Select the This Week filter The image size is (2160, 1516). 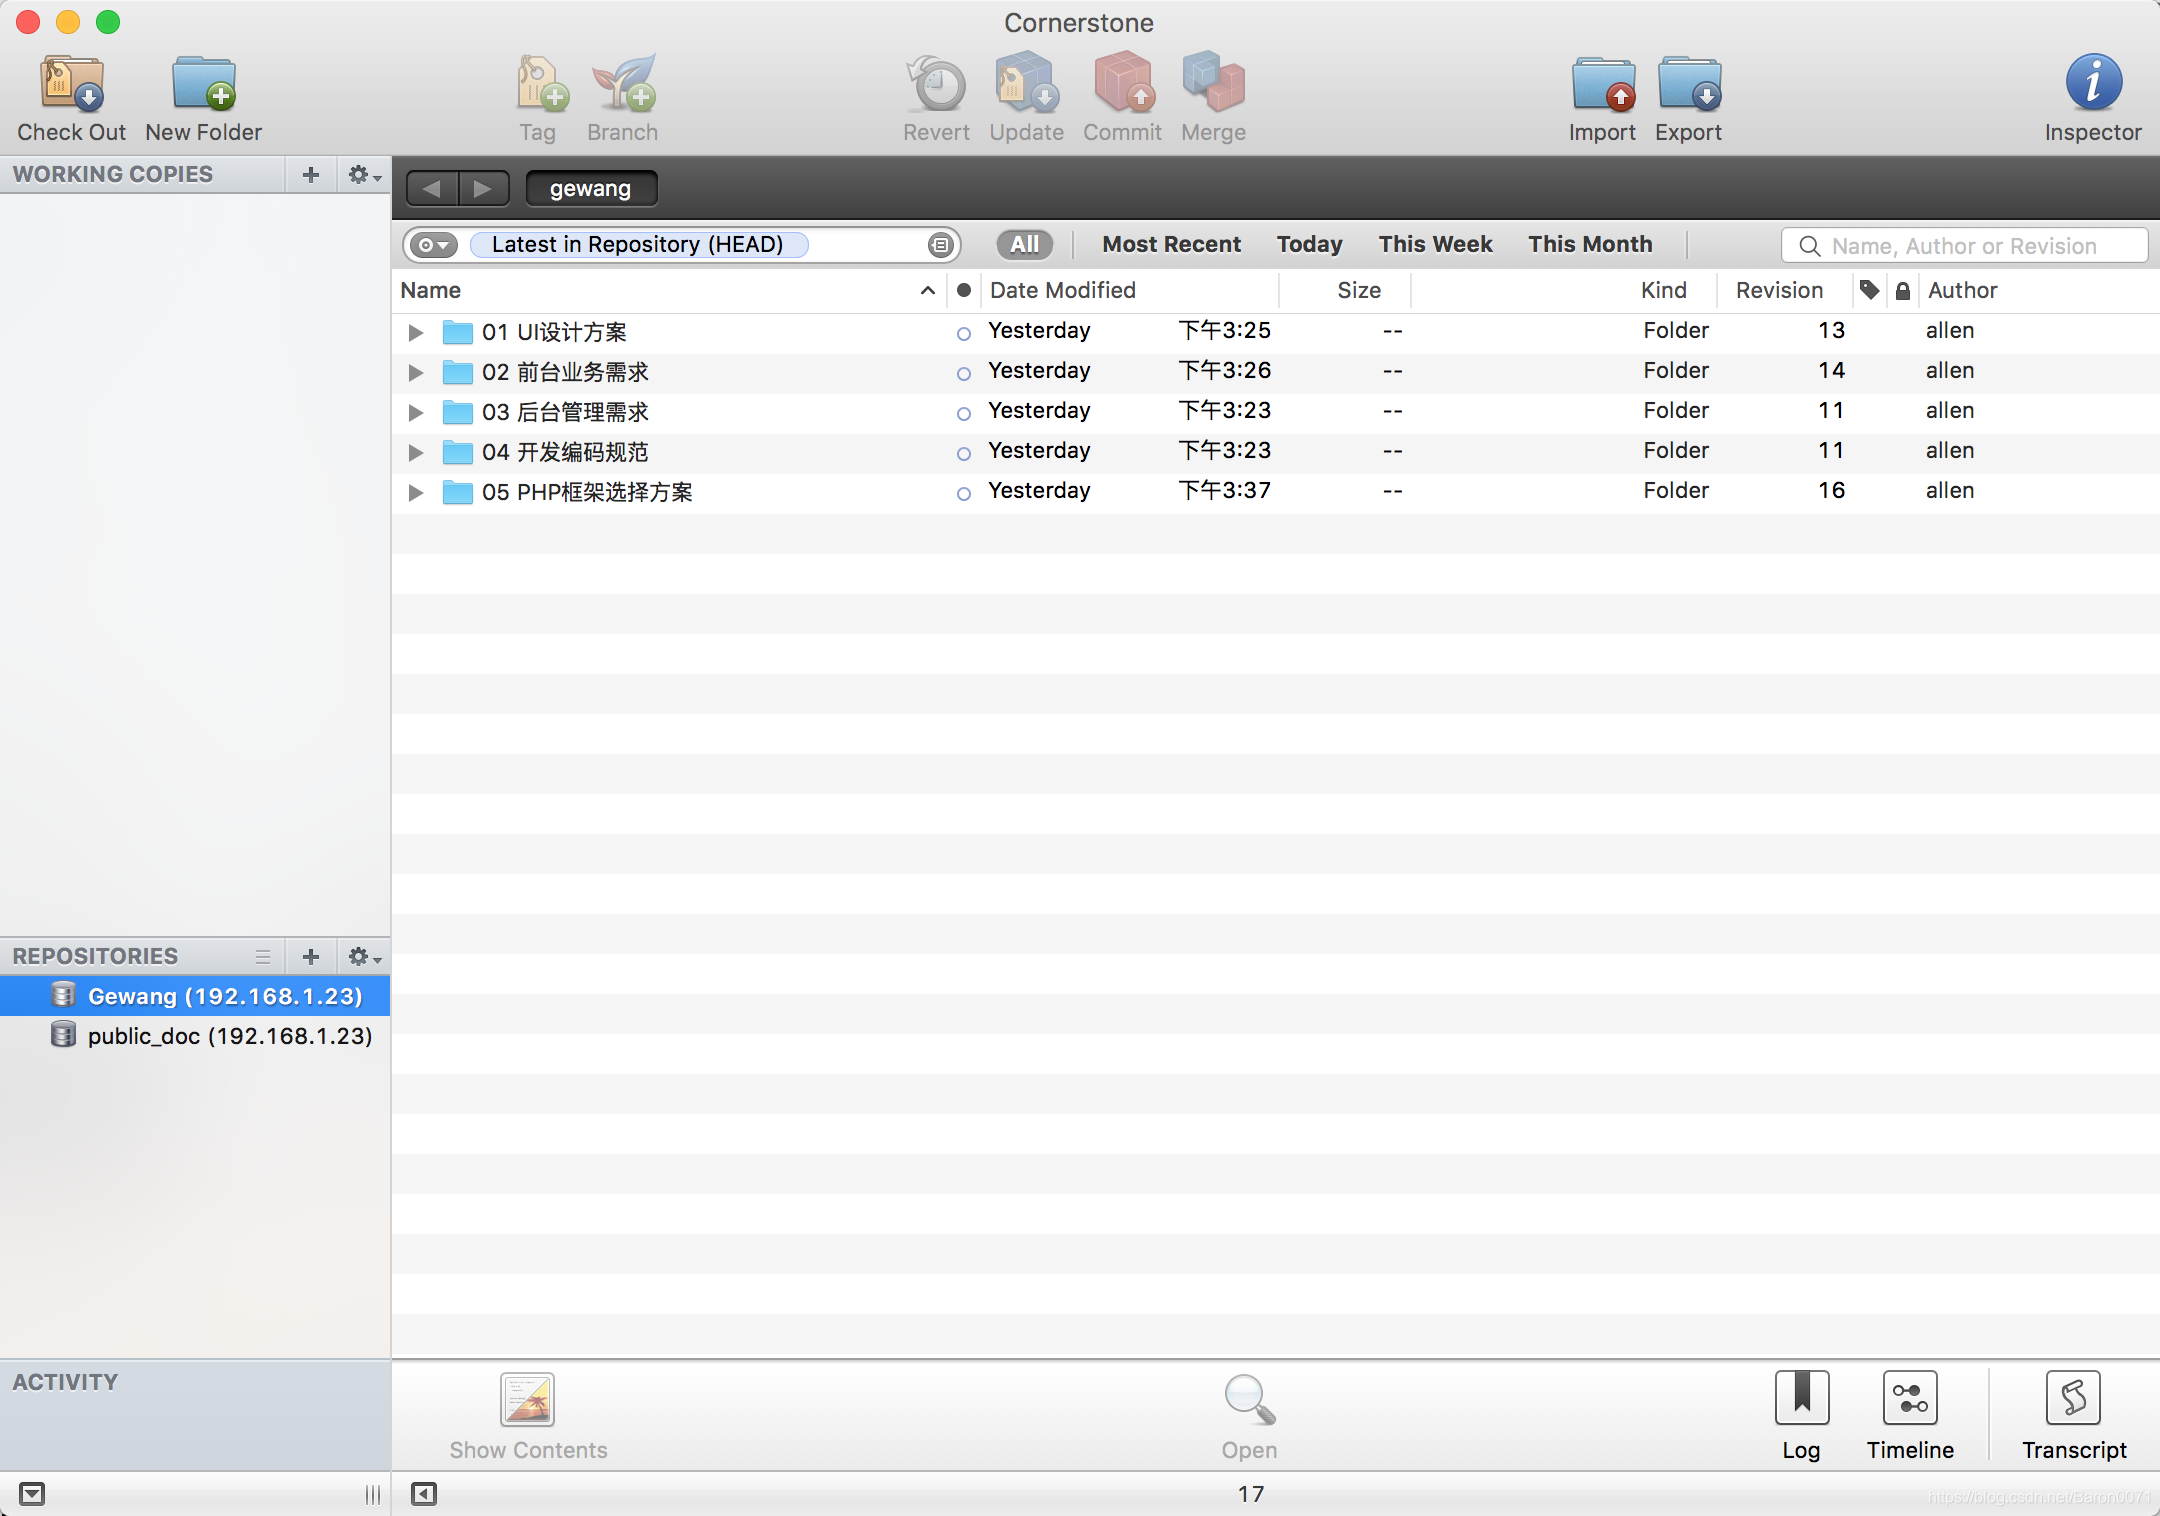(x=1435, y=244)
